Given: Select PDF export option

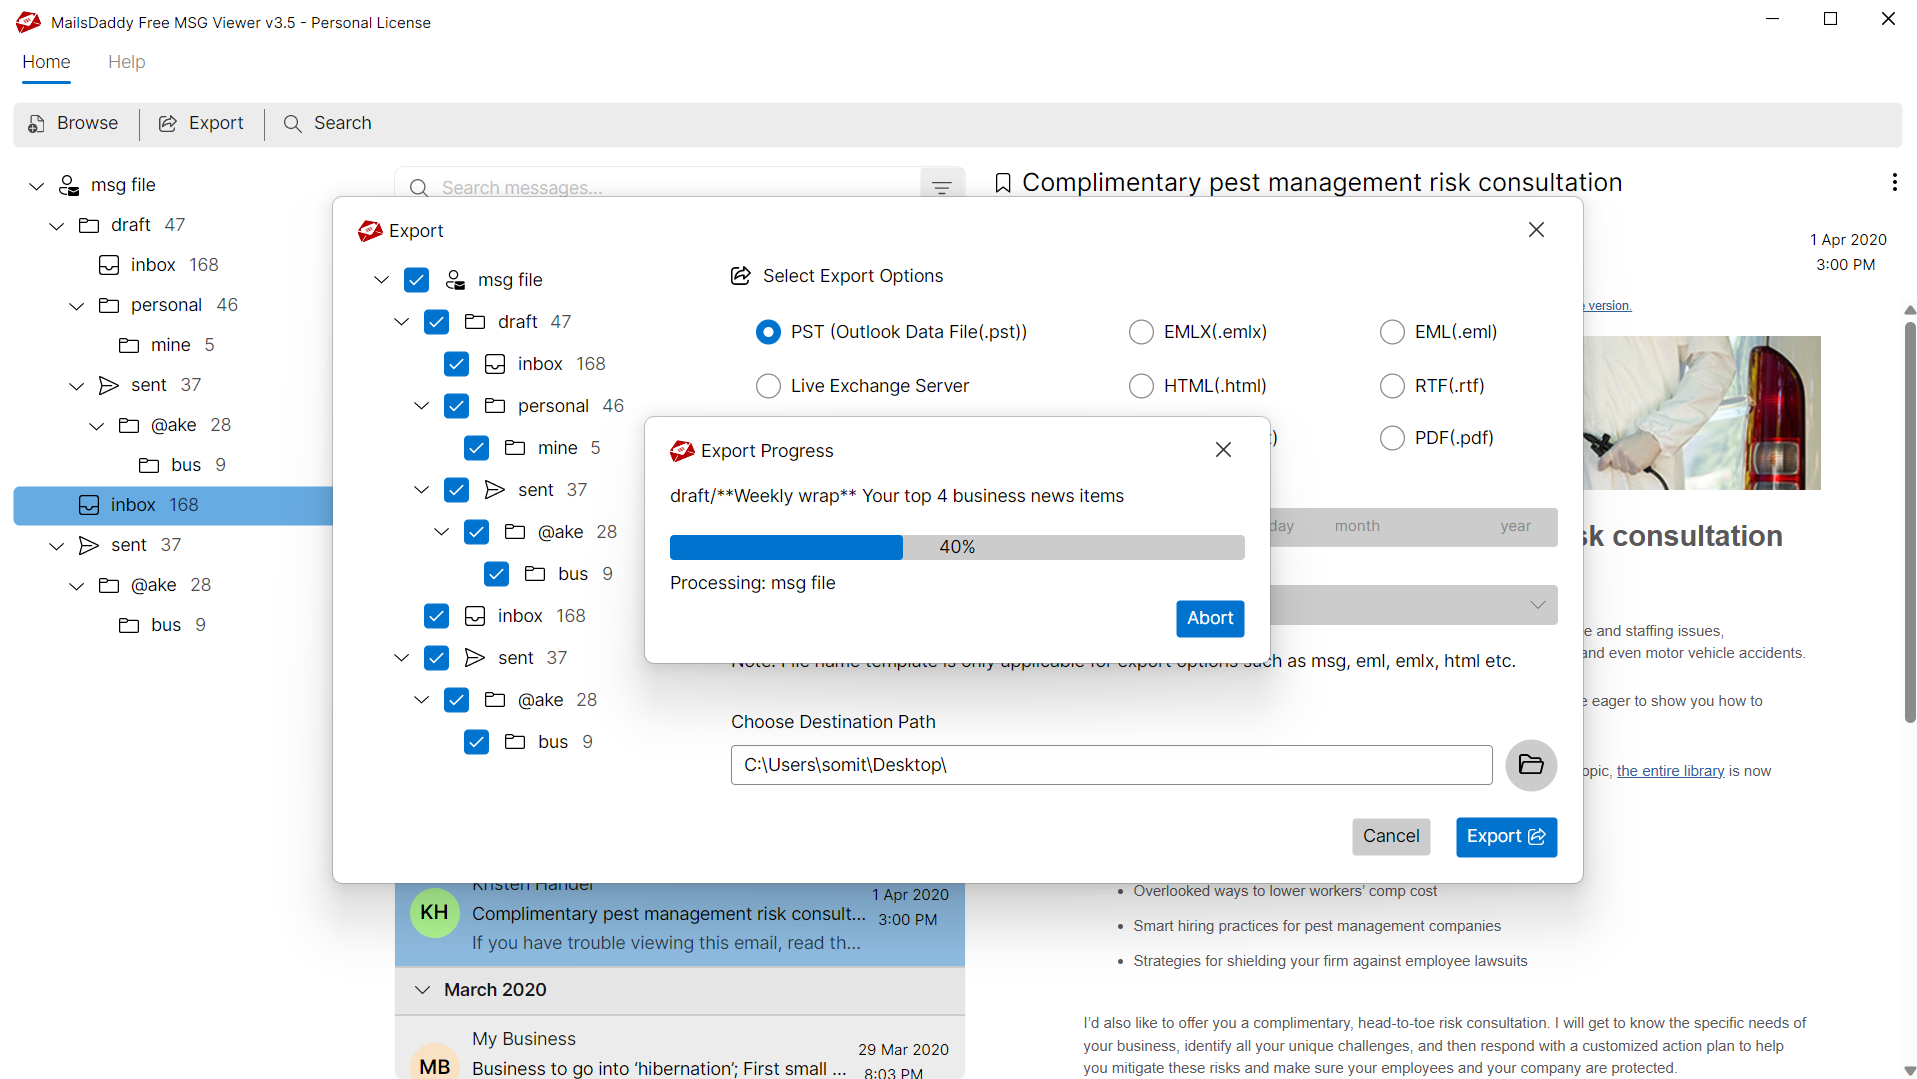Looking at the screenshot, I should tap(1392, 438).
